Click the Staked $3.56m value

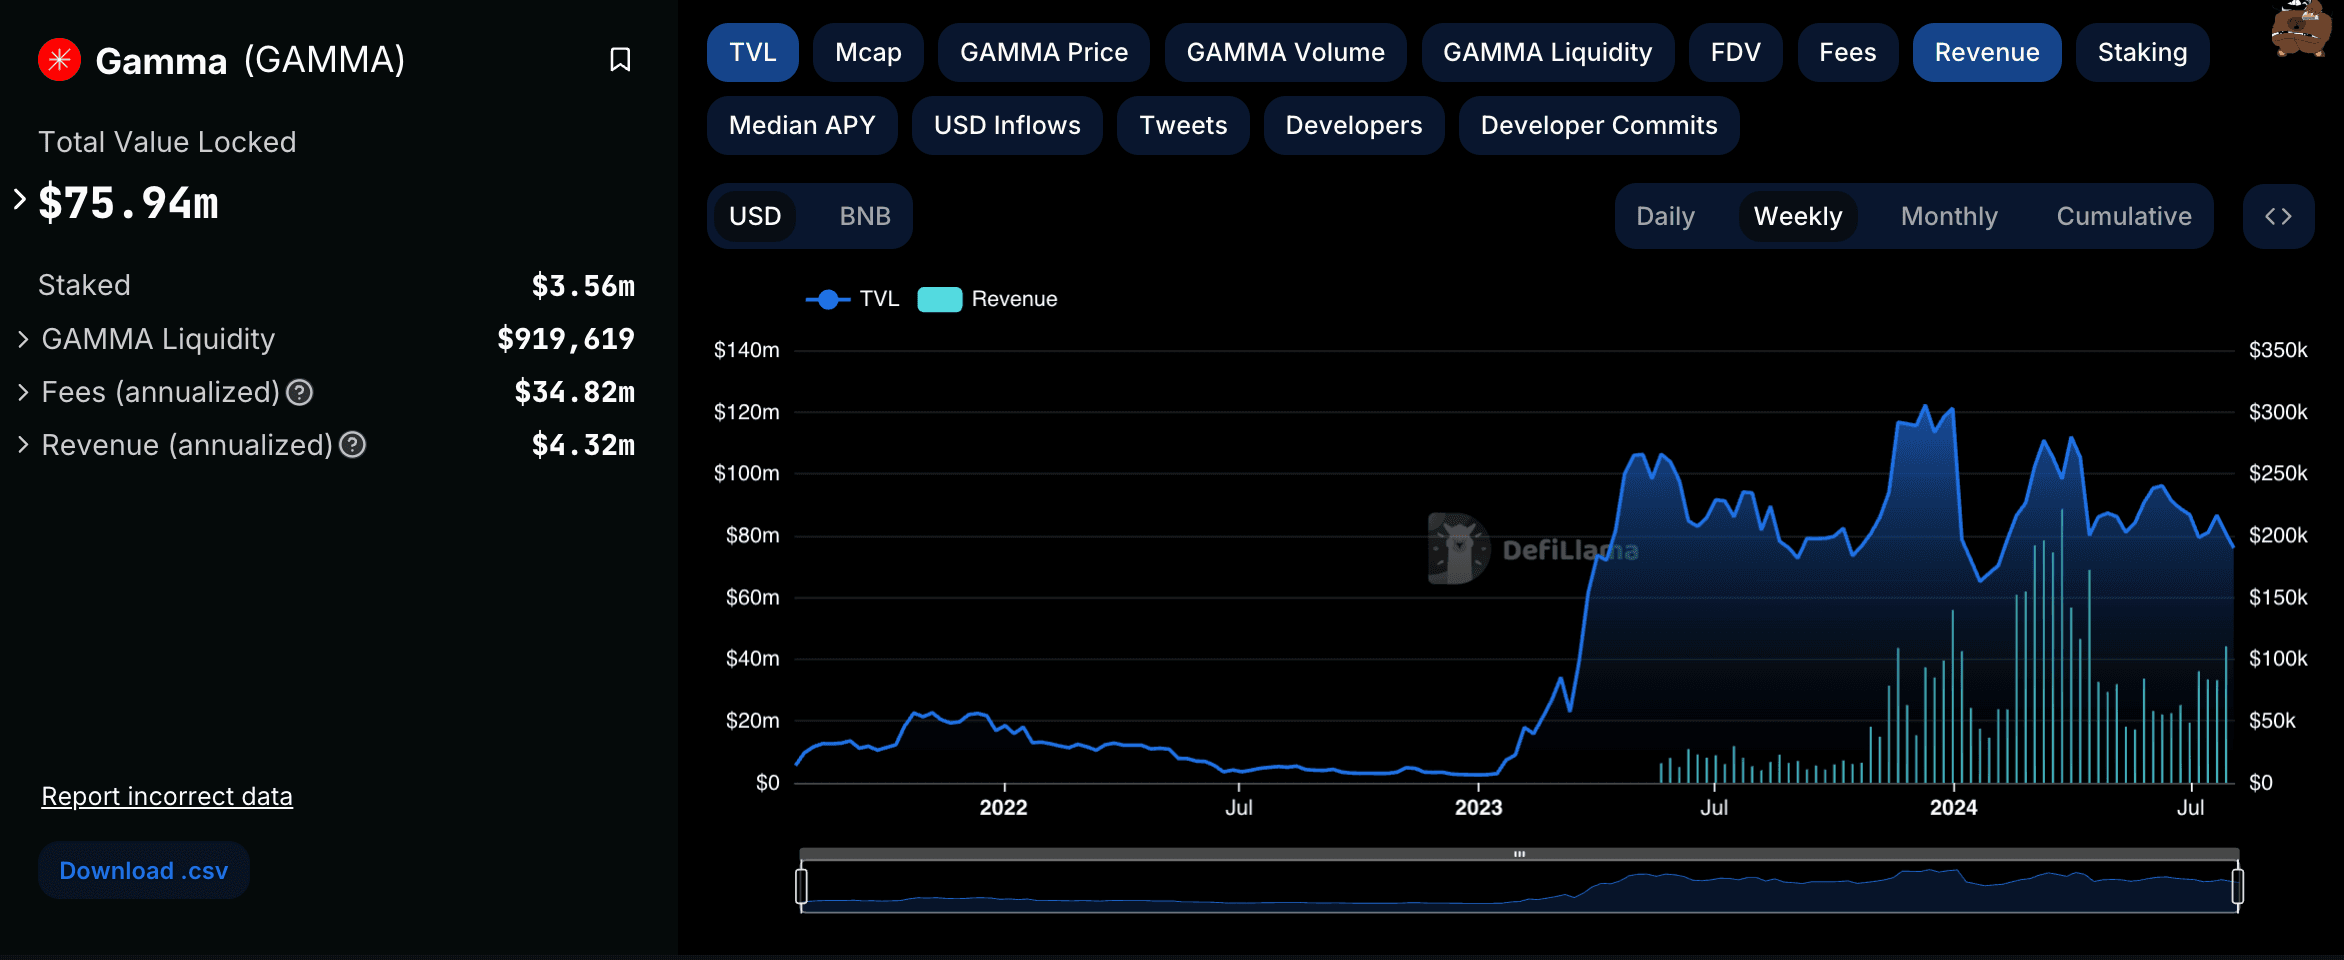tap(583, 286)
